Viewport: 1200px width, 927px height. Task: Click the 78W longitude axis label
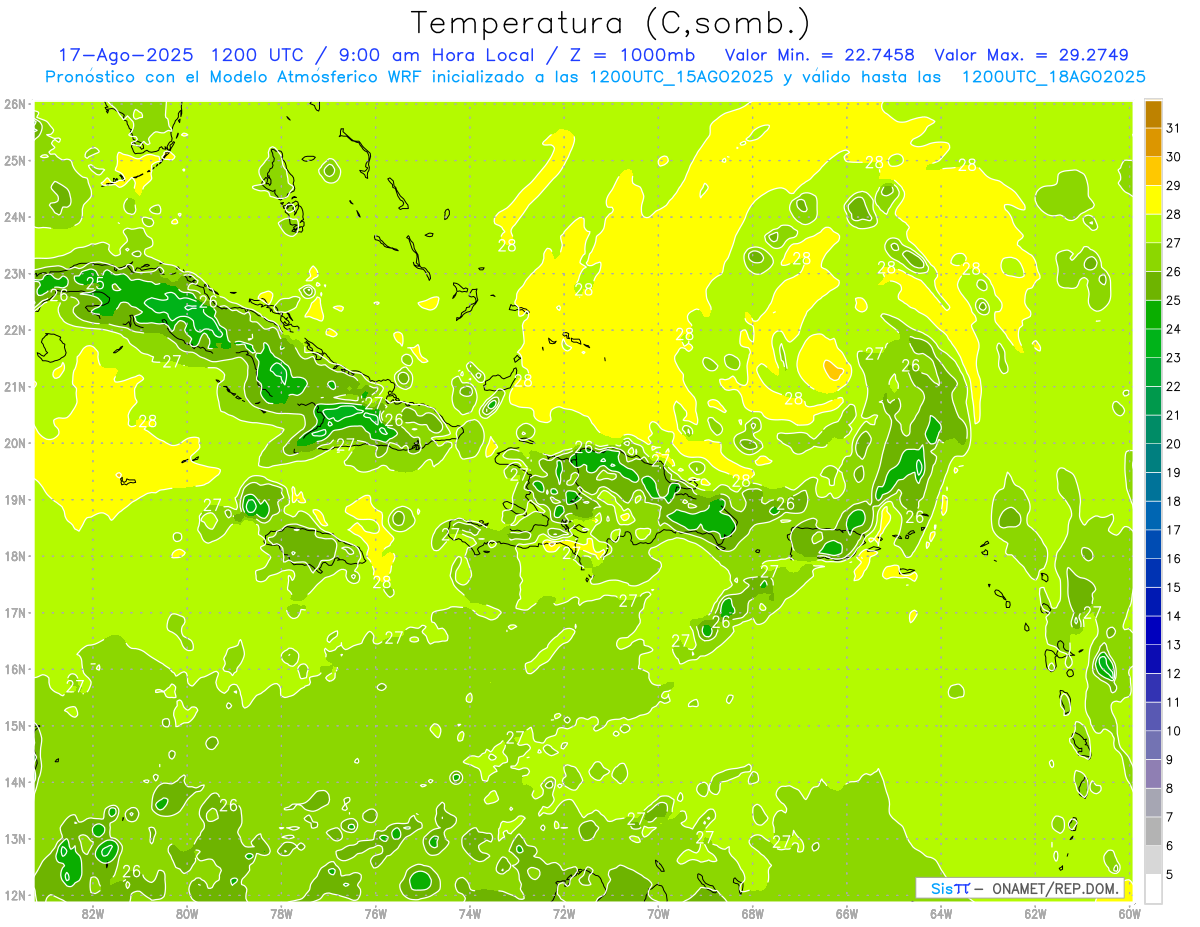tap(281, 913)
